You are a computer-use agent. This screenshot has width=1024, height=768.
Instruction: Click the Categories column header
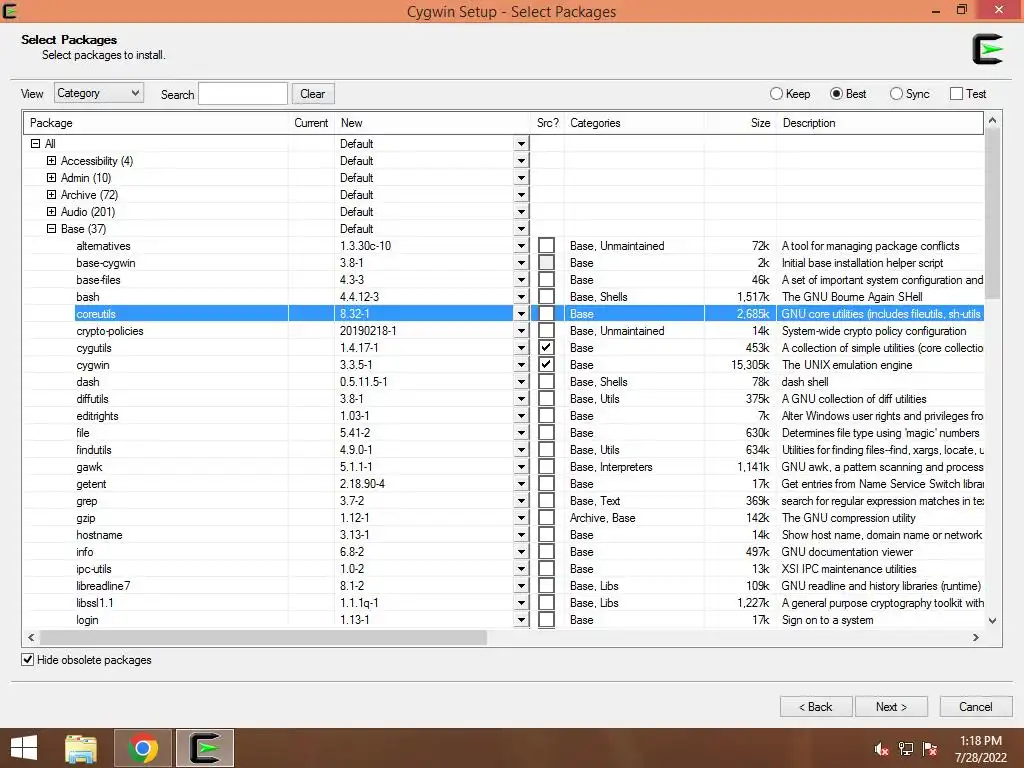coord(634,123)
